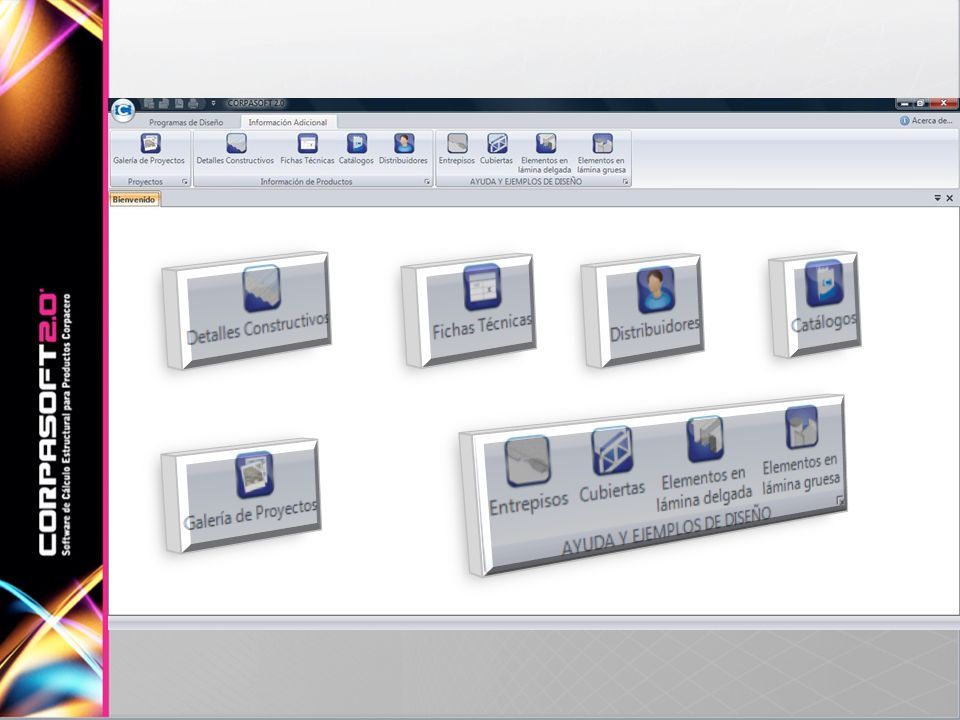Open the large Detalles Constructivos tile
Screen dimensions: 960x720
point(247,309)
